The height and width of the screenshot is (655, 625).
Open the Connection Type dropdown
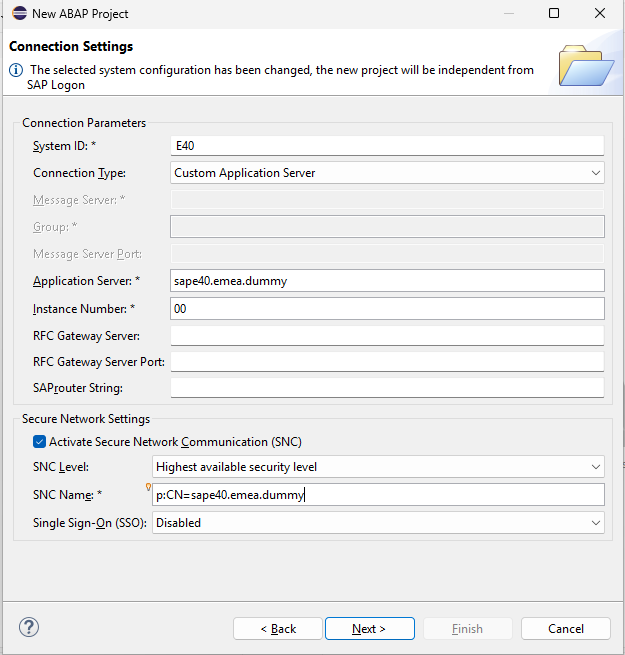click(x=387, y=173)
